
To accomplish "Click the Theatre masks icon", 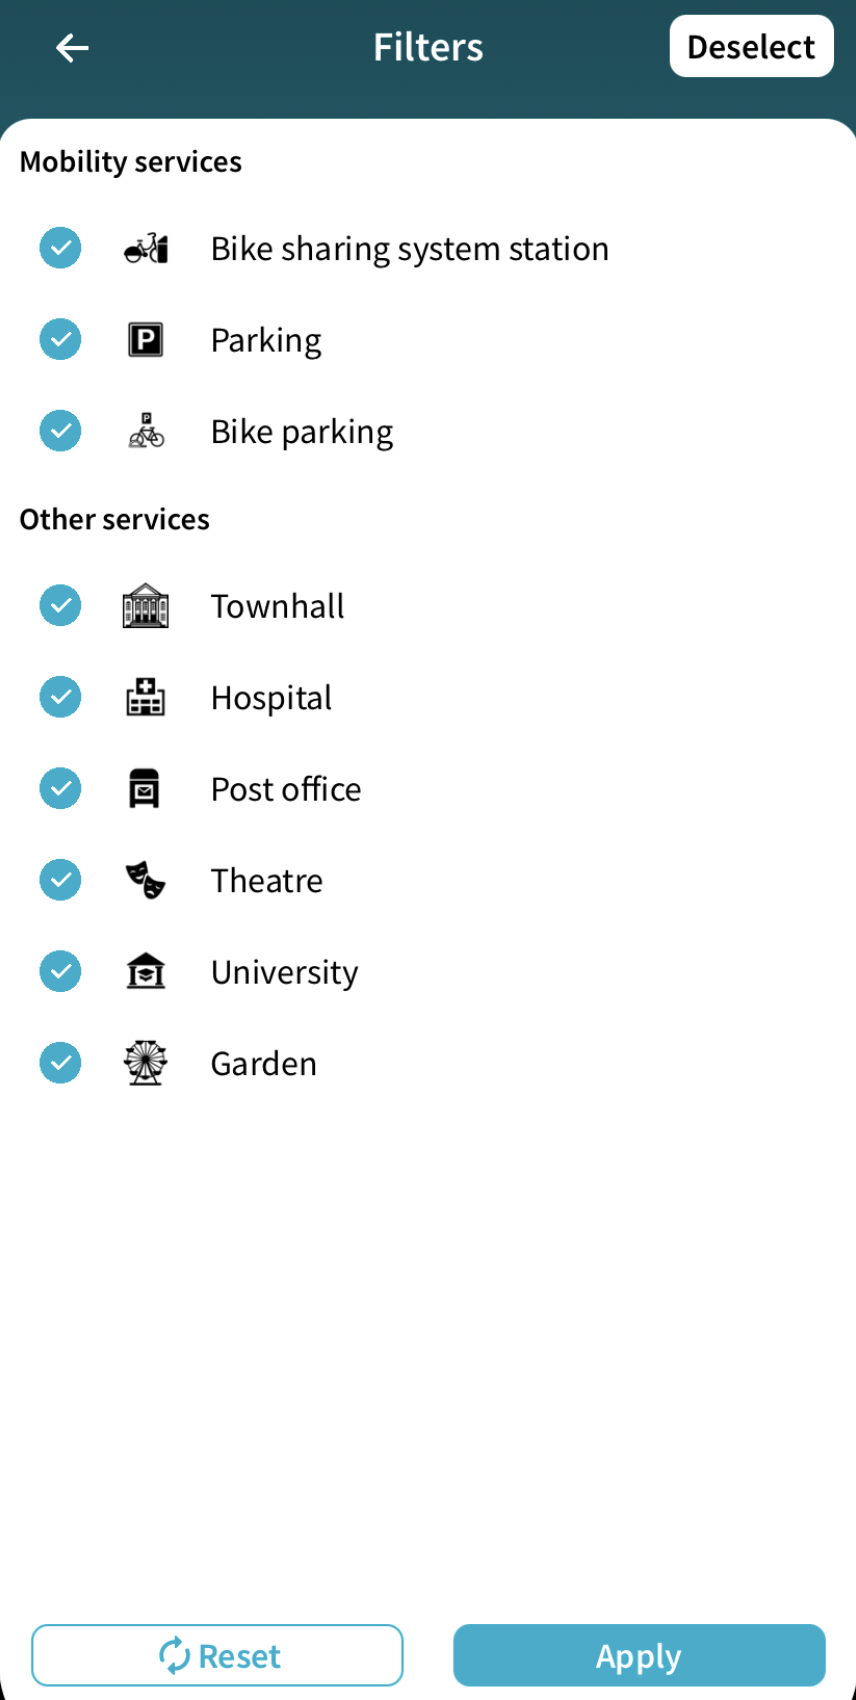I will 146,880.
